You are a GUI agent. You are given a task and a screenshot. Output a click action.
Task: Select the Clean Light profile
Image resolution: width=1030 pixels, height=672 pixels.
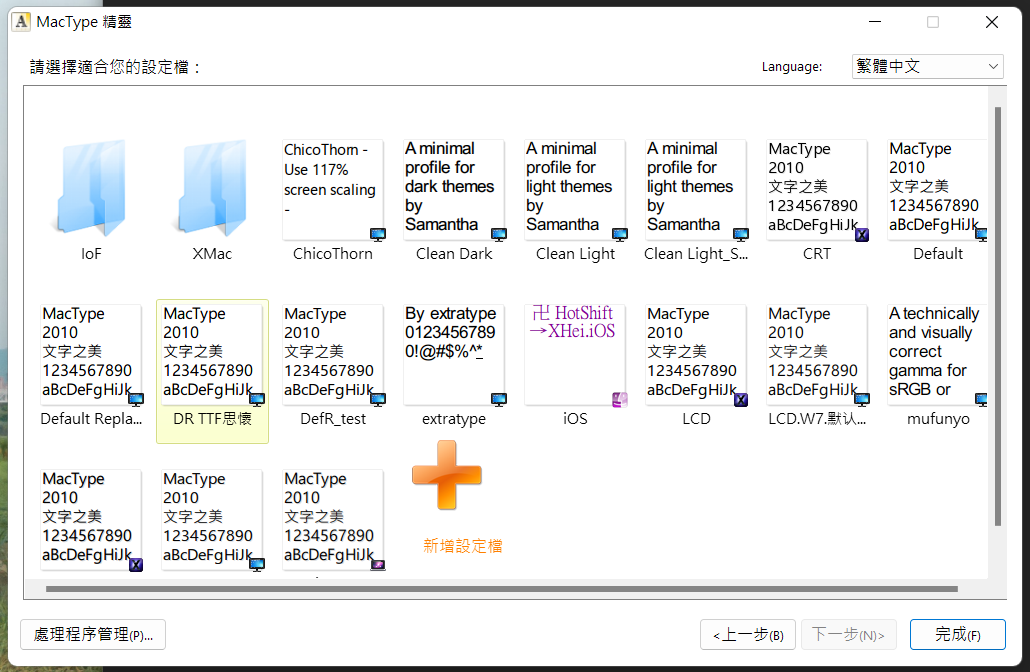[x=575, y=190]
